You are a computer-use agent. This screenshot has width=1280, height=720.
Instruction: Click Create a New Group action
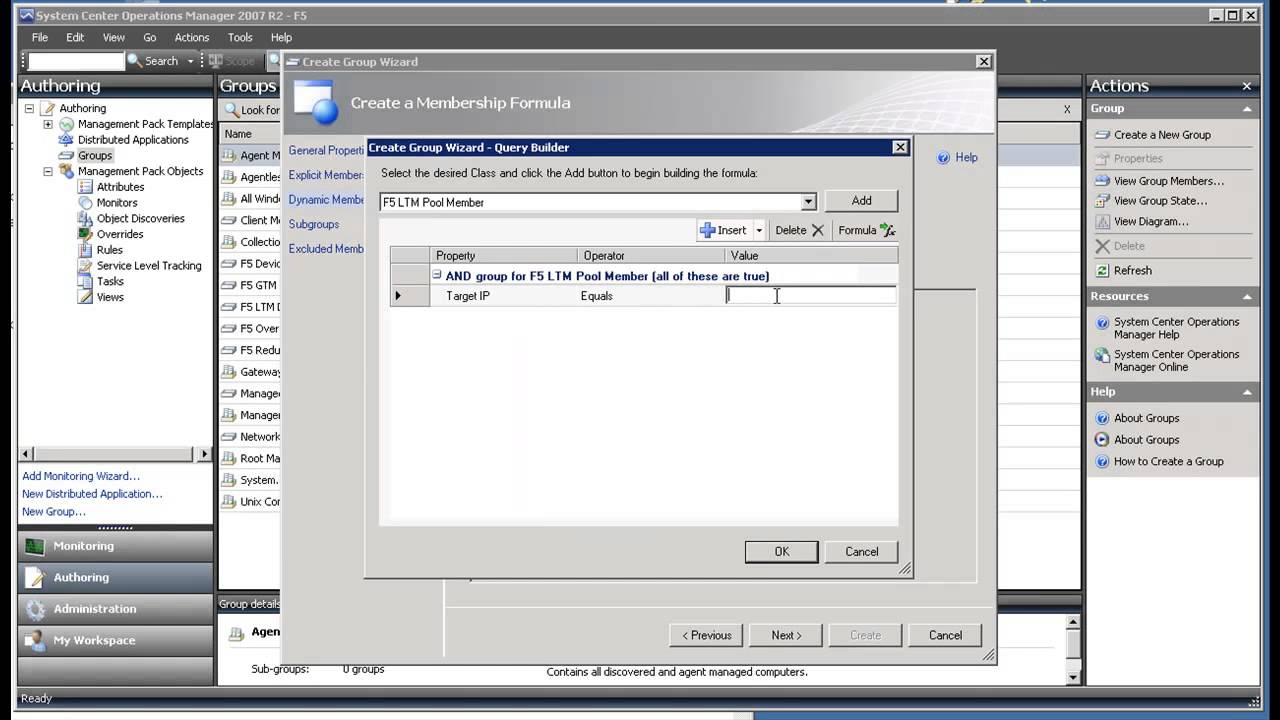coord(1162,135)
